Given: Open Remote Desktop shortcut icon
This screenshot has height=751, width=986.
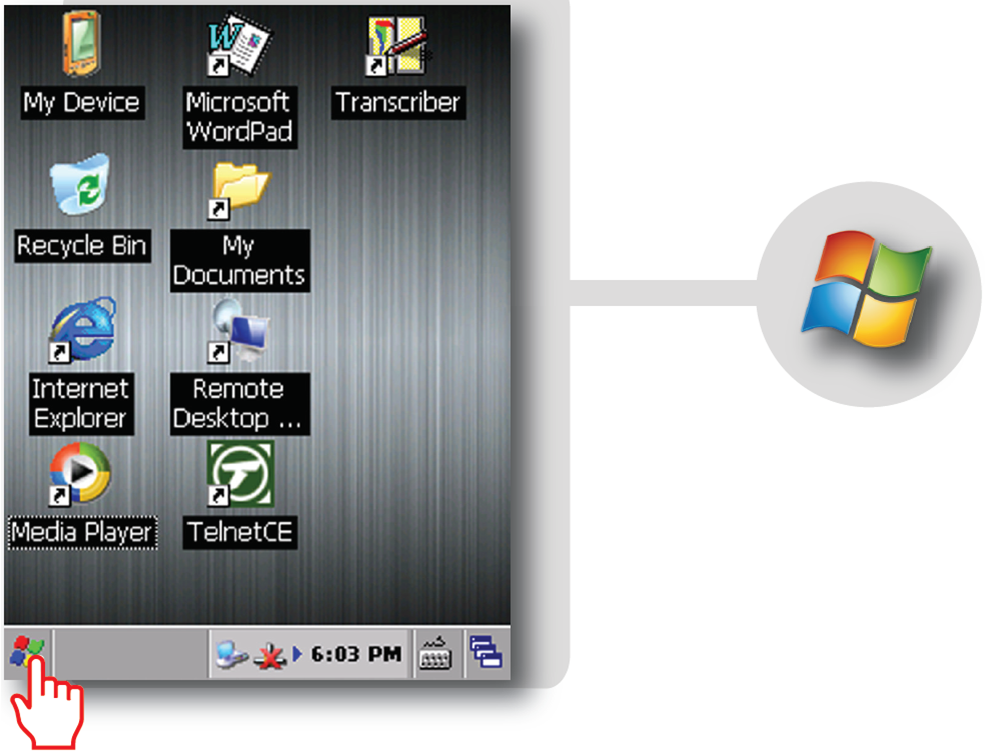Looking at the screenshot, I should coord(239,331).
